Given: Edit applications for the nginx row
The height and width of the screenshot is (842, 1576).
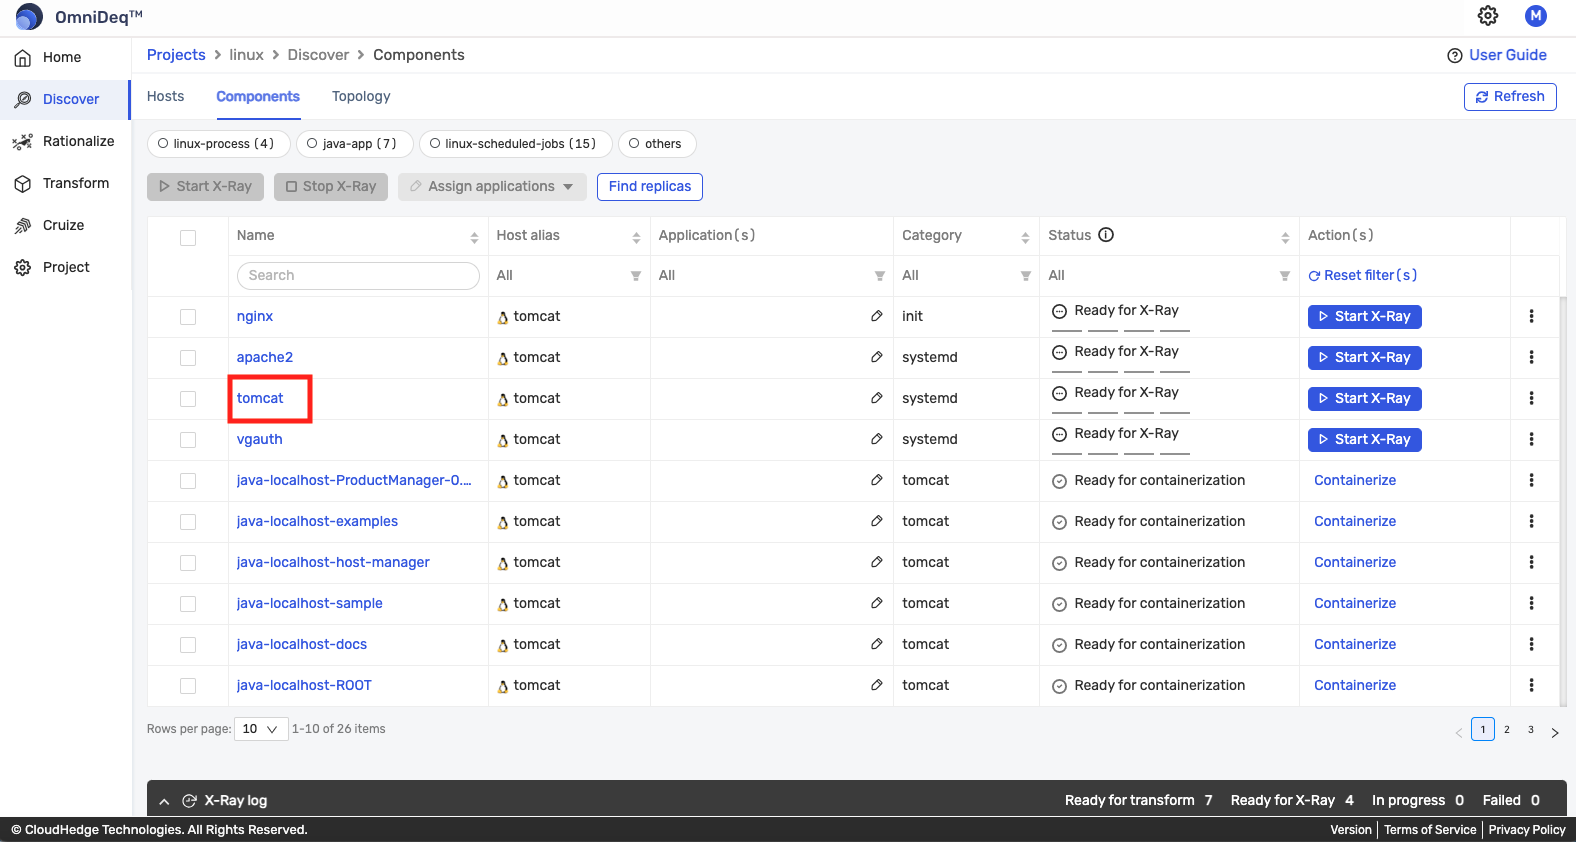Looking at the screenshot, I should [877, 316].
